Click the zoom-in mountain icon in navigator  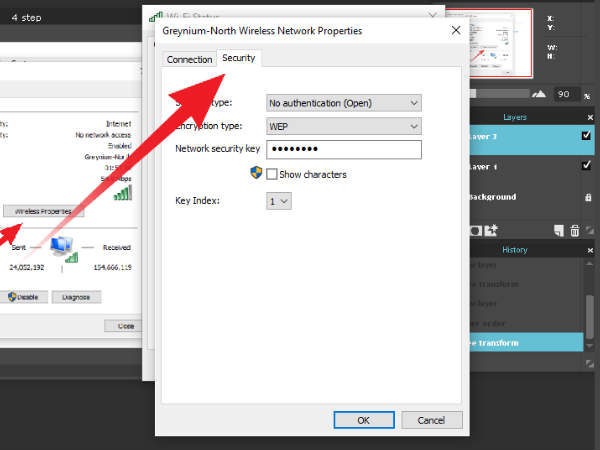coord(540,92)
